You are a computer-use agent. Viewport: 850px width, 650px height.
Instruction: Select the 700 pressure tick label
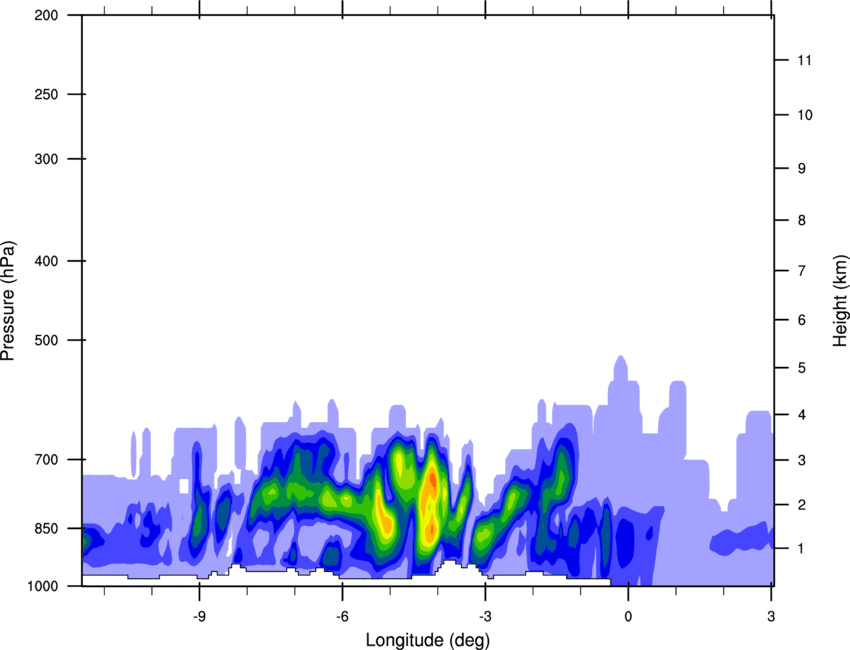(x=46, y=459)
